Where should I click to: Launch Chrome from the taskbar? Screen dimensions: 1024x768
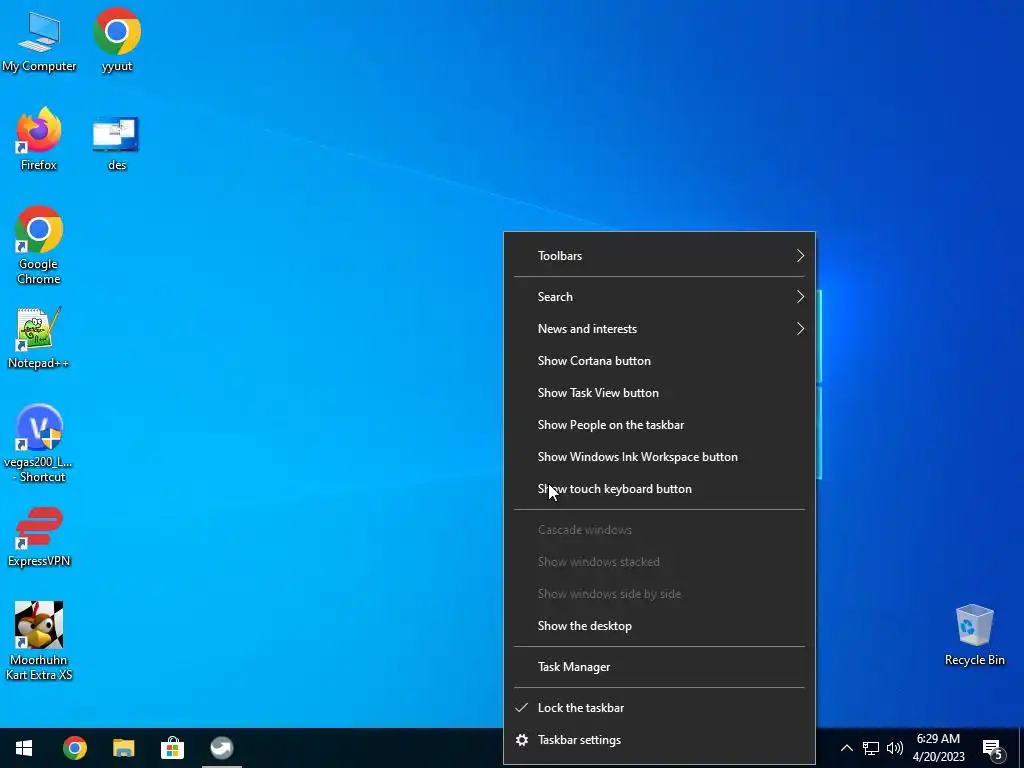tap(74, 748)
